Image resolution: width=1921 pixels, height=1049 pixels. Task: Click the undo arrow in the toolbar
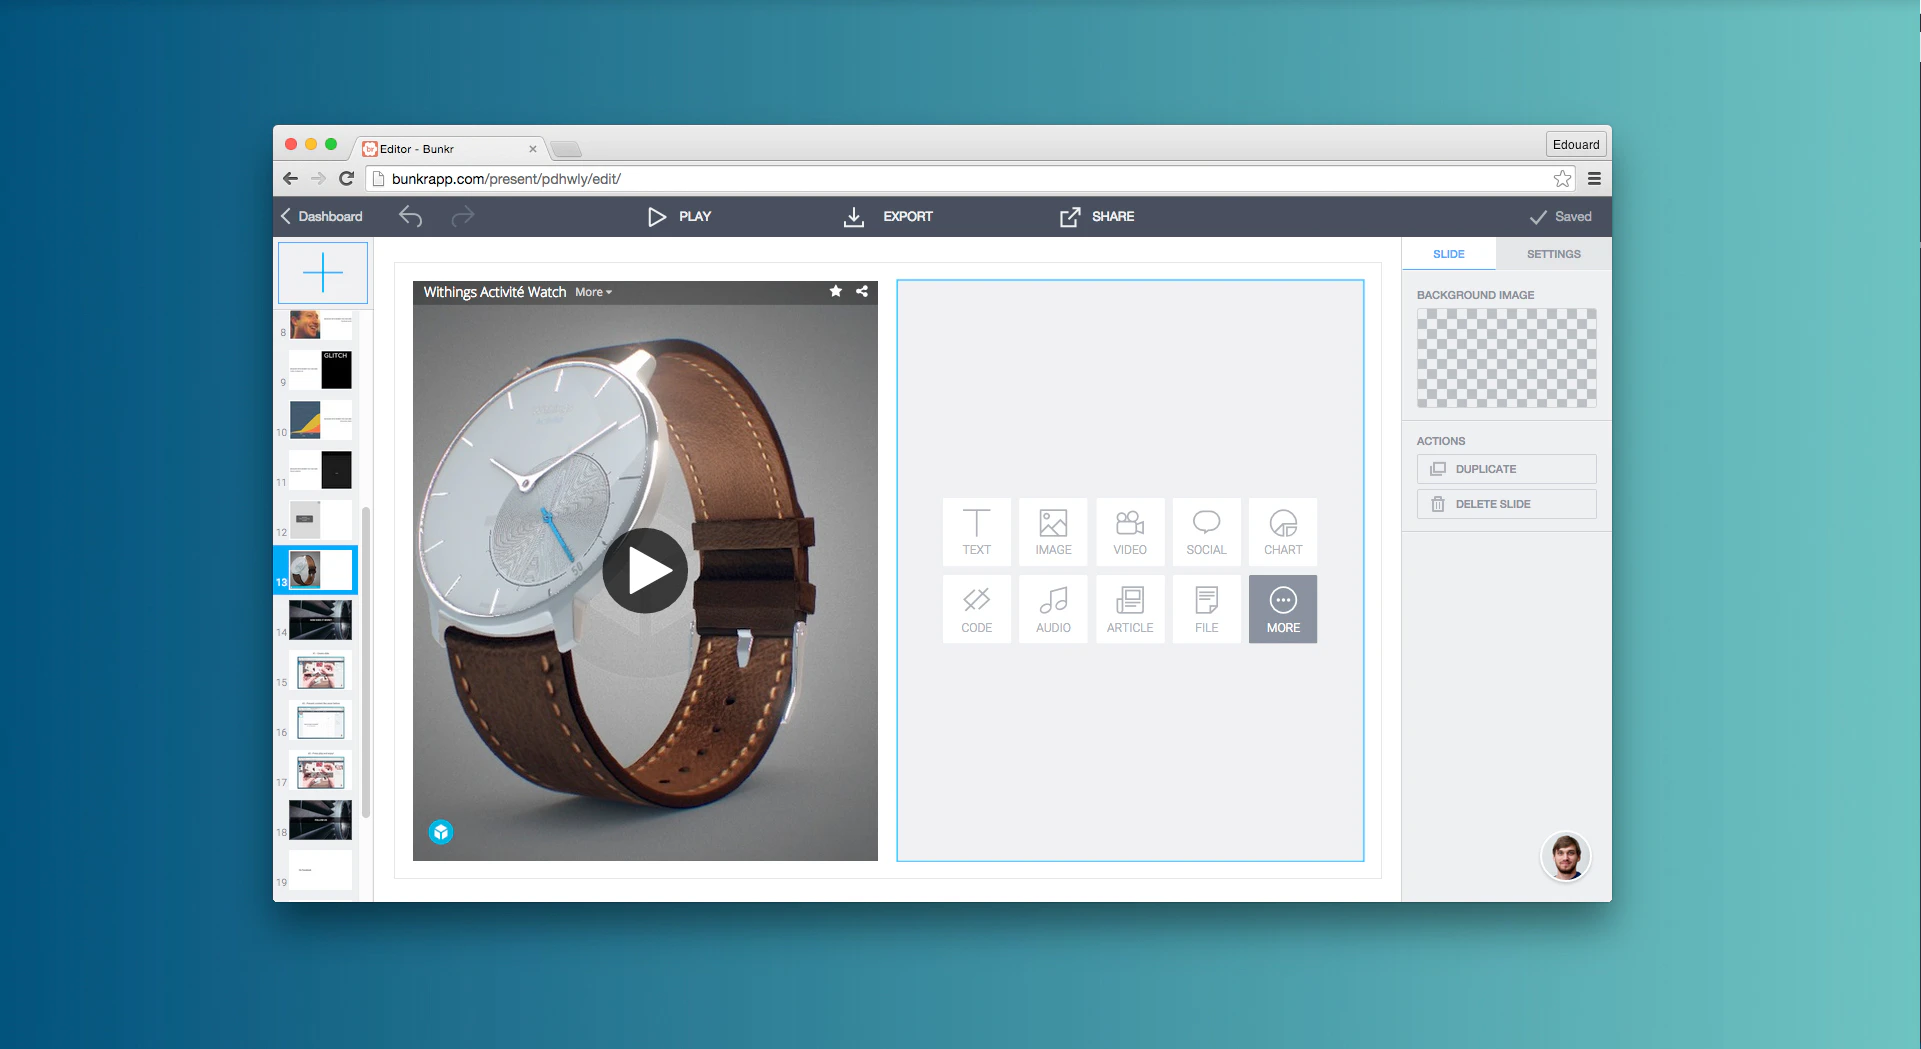[x=410, y=216]
